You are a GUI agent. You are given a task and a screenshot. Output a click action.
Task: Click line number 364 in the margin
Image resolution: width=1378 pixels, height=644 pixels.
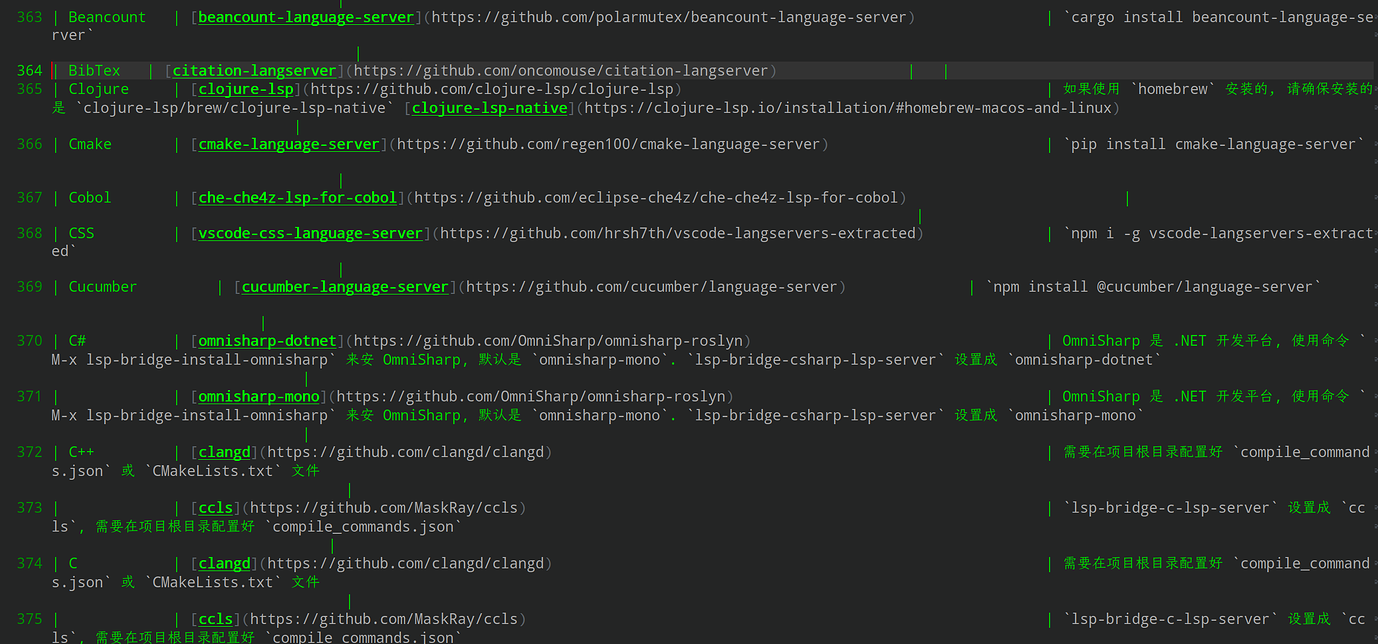pos(28,70)
